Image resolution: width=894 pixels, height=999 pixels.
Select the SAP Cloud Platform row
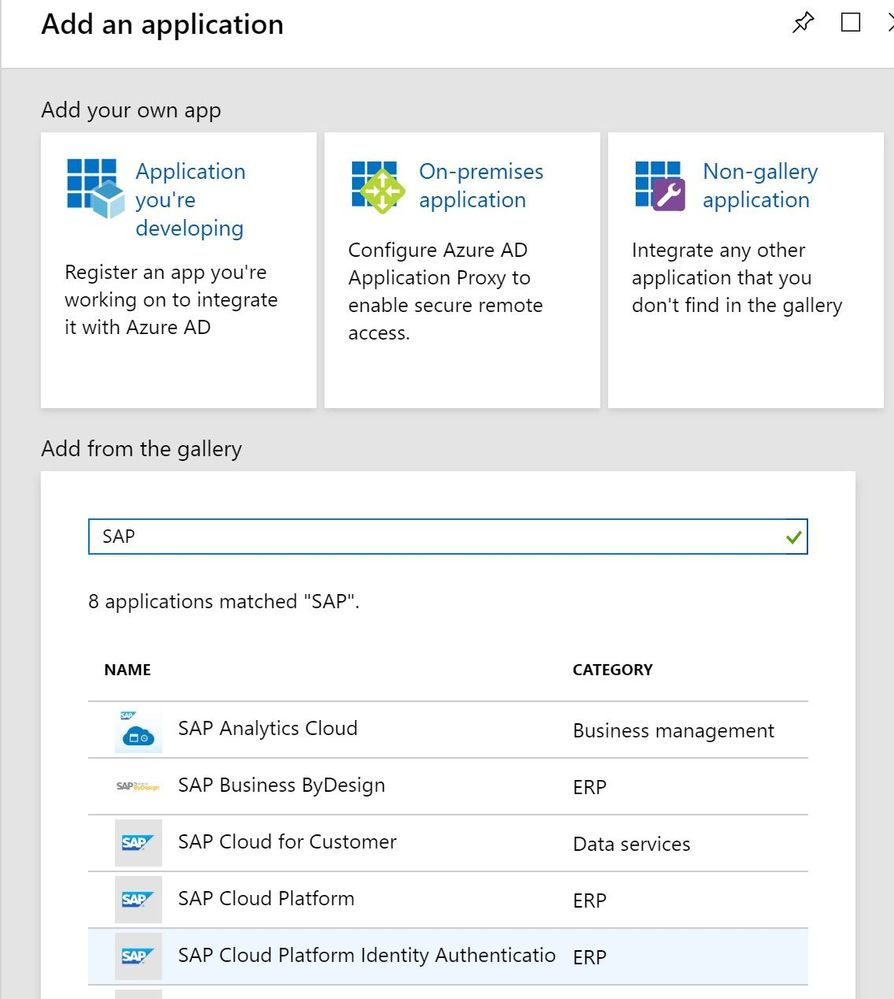[266, 899]
